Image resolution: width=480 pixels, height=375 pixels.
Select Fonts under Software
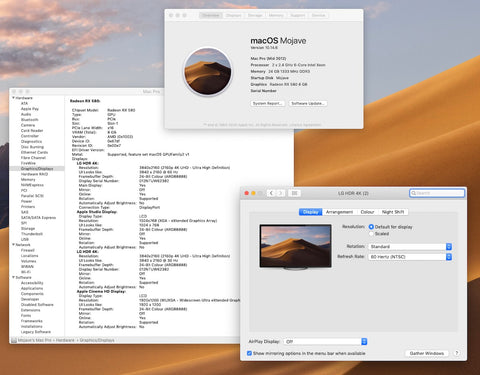click(x=26, y=315)
